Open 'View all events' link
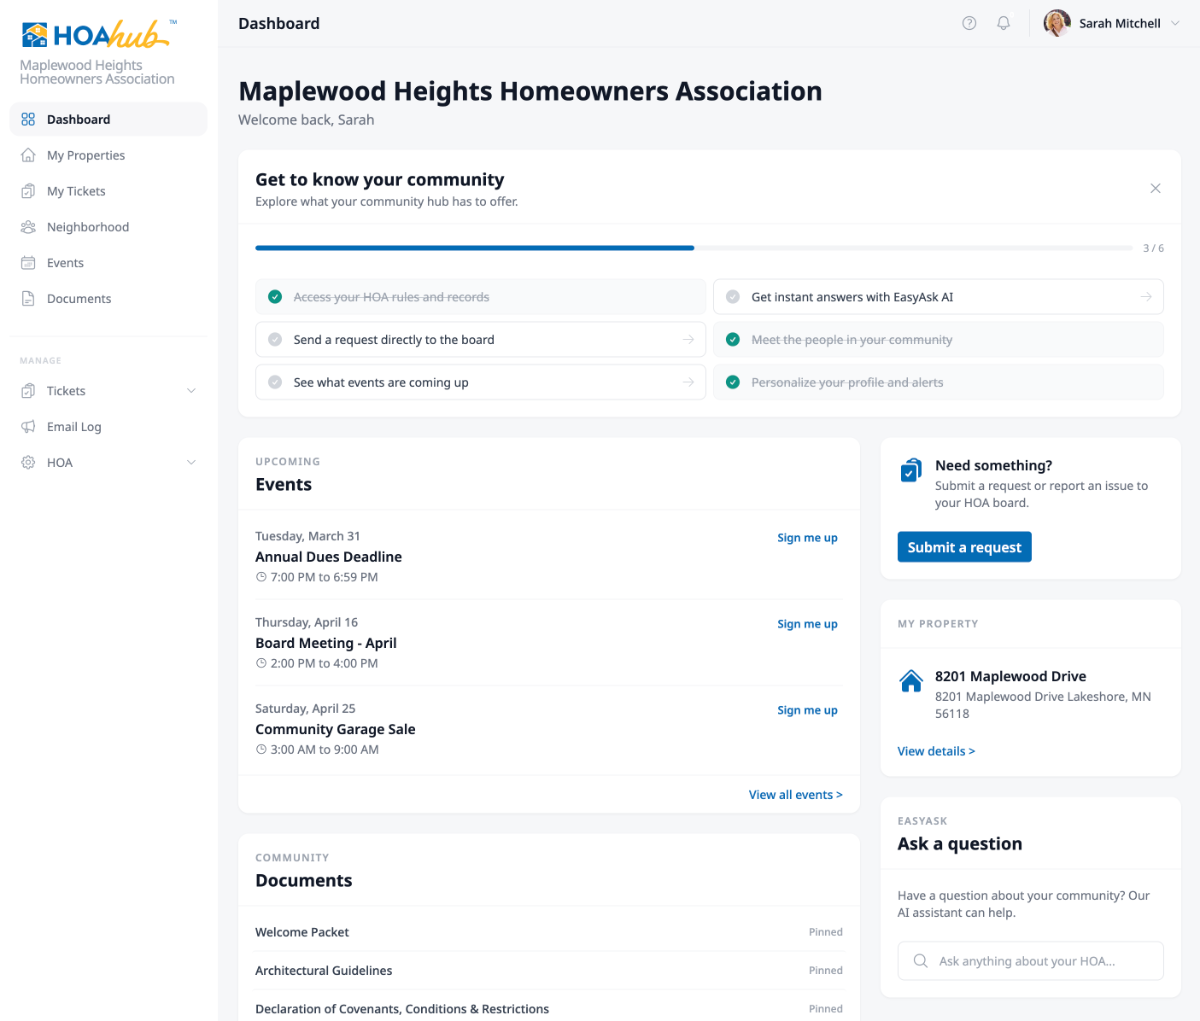Viewport: 1200px width, 1021px height. point(795,794)
